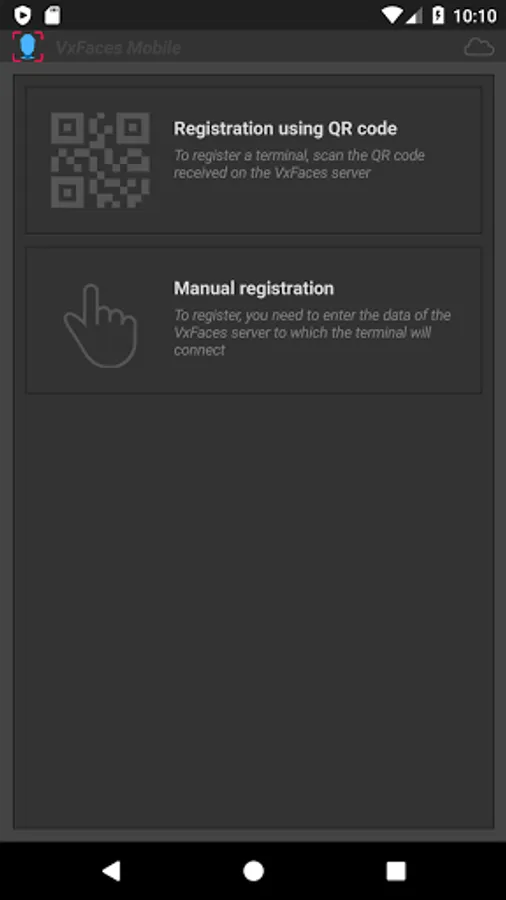
Task: Select 'Manual registration' heading
Action: point(254,288)
